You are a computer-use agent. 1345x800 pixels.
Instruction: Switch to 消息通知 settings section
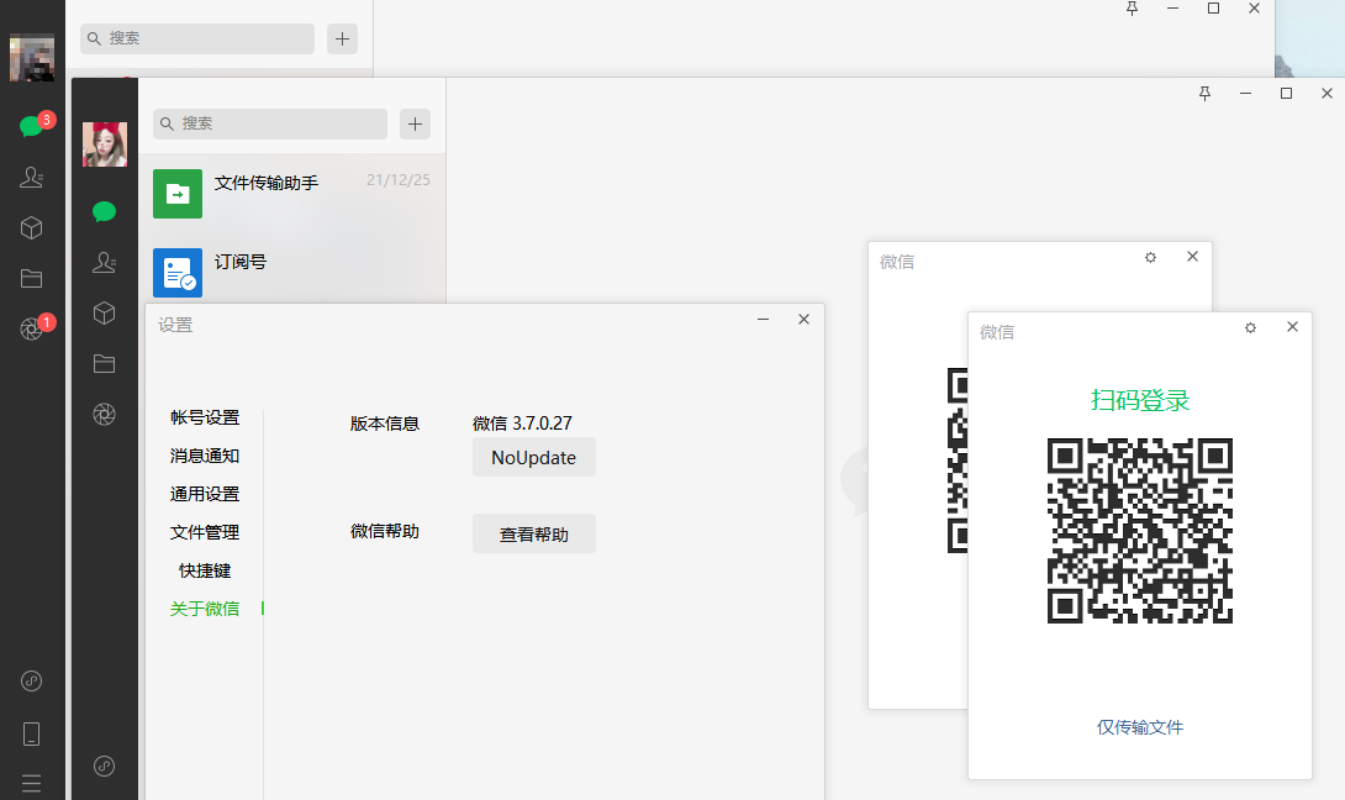point(204,455)
